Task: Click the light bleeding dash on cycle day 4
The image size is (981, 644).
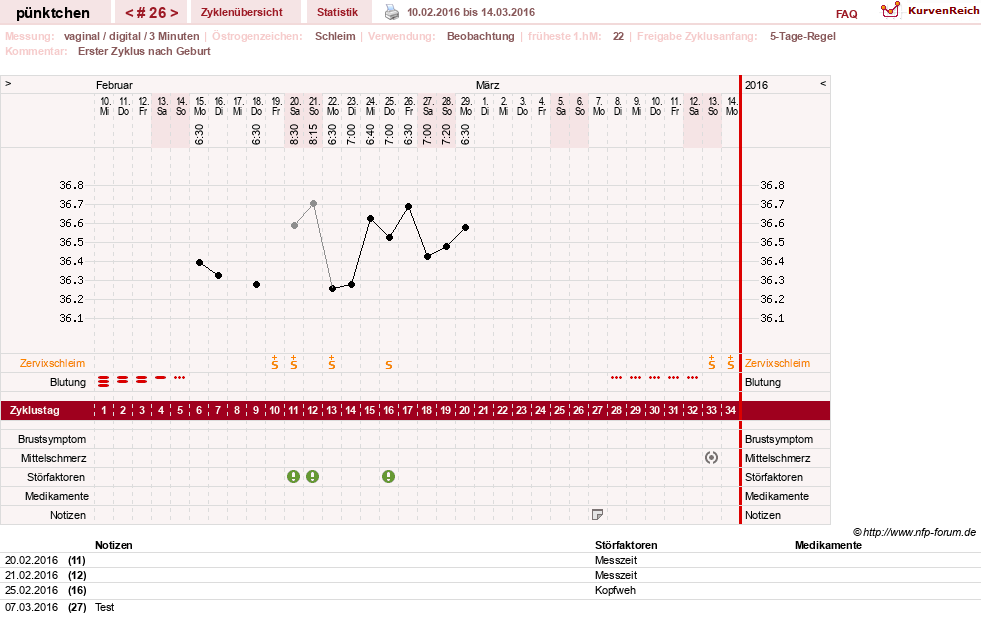Action: pyautogui.click(x=161, y=377)
